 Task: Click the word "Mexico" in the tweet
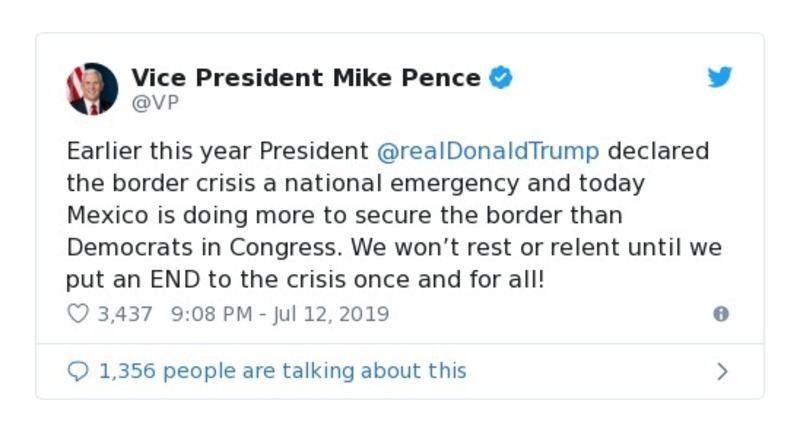(107, 216)
